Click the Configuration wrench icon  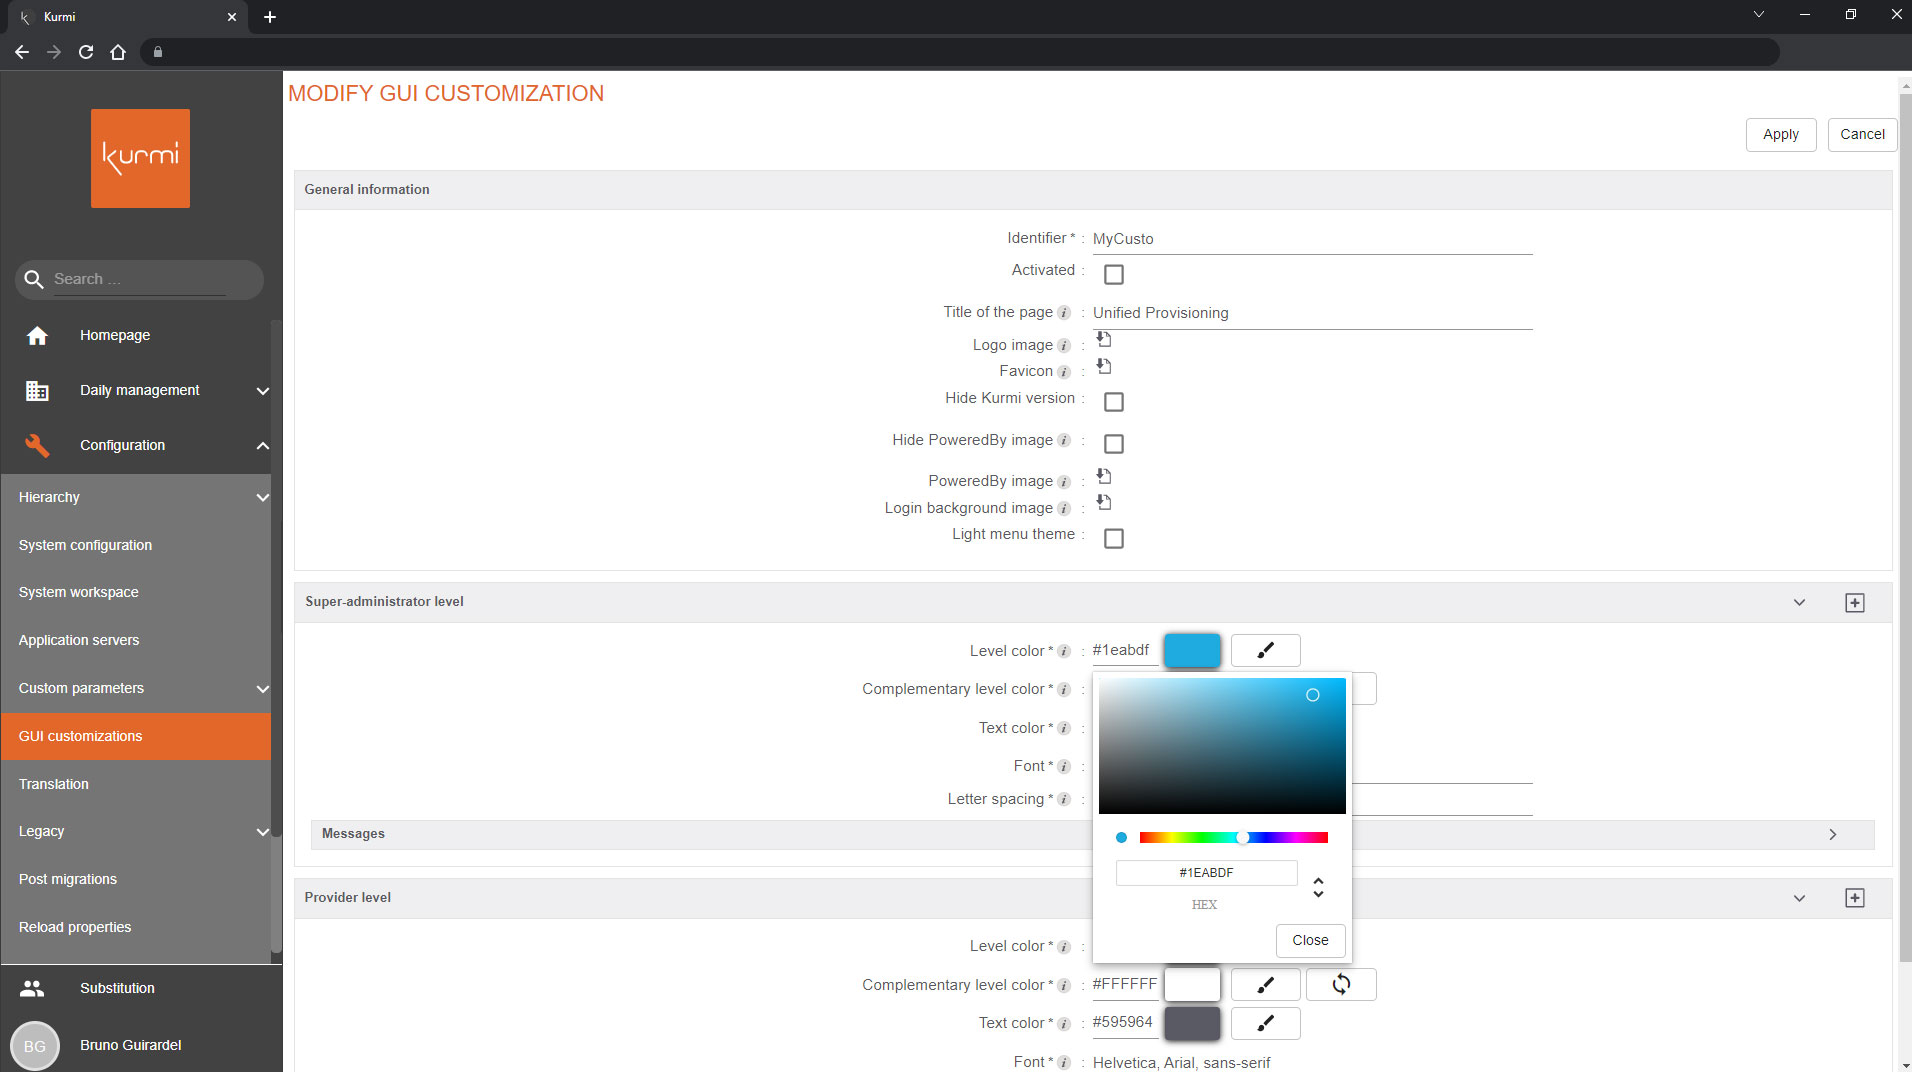point(37,445)
